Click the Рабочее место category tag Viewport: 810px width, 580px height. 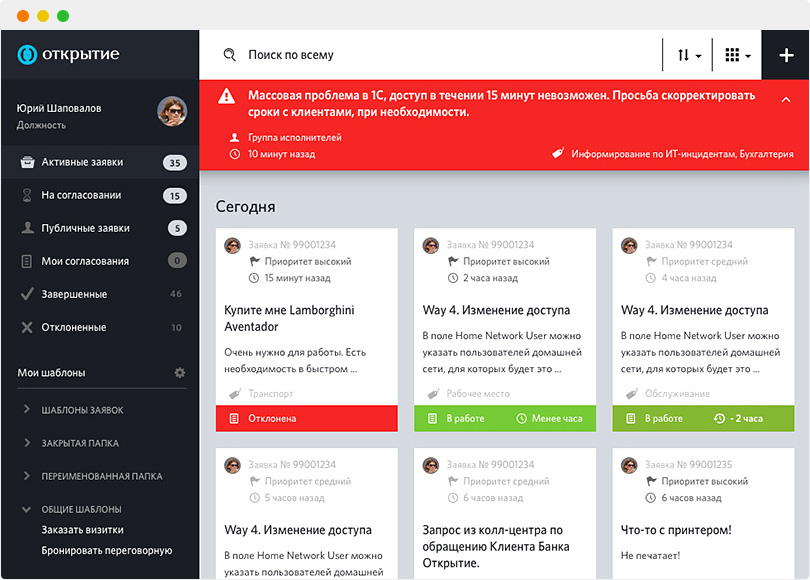pyautogui.click(x=478, y=394)
